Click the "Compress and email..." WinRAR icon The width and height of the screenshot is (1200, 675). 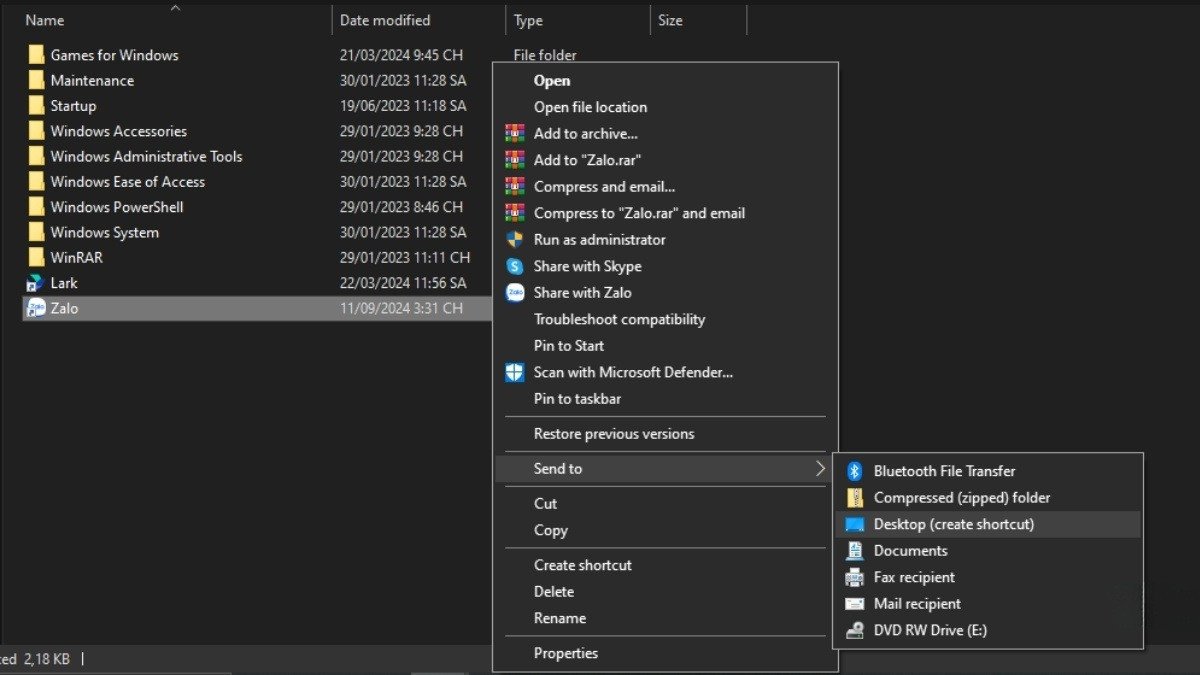514,186
